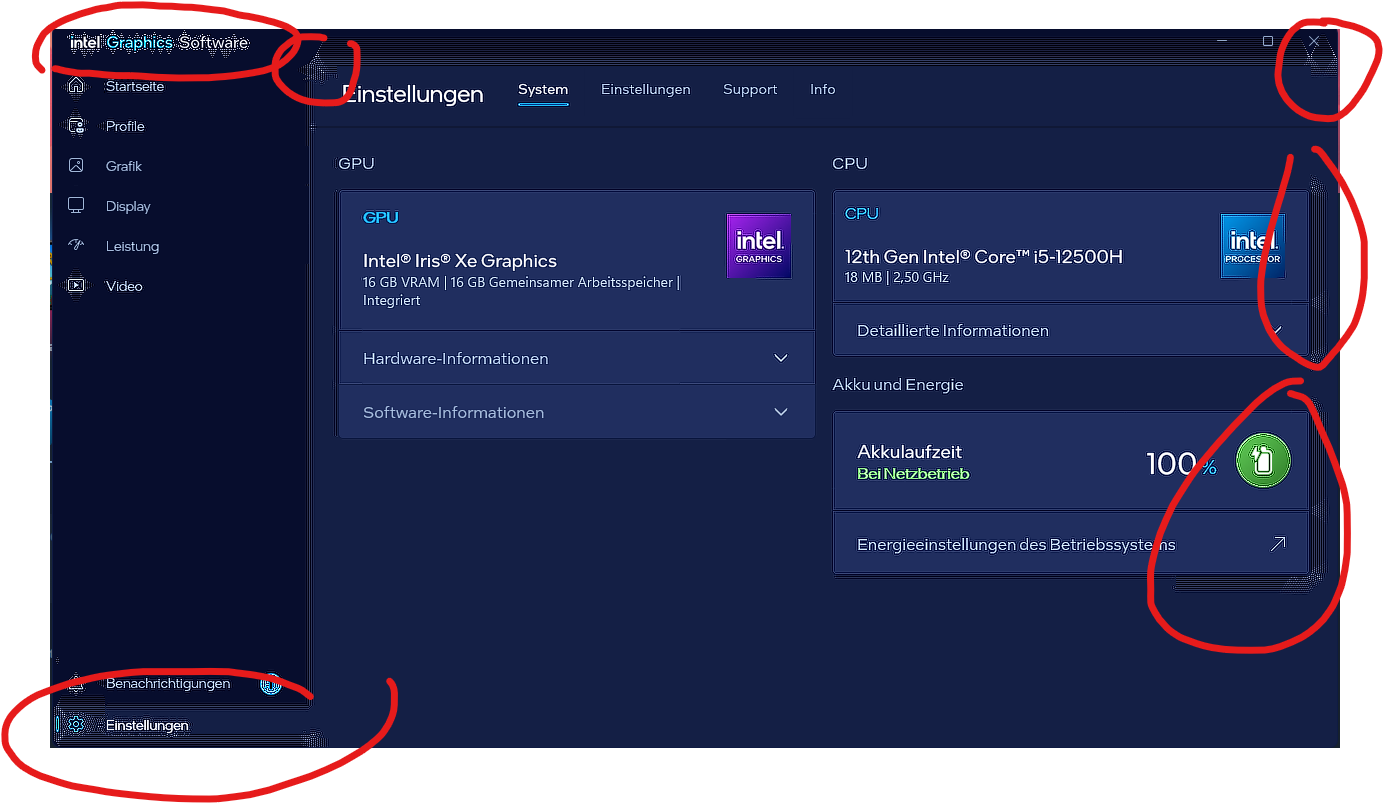Viewport: 1383px width, 804px height.
Task: Click the blue Intel Processor badge
Action: tap(1252, 246)
